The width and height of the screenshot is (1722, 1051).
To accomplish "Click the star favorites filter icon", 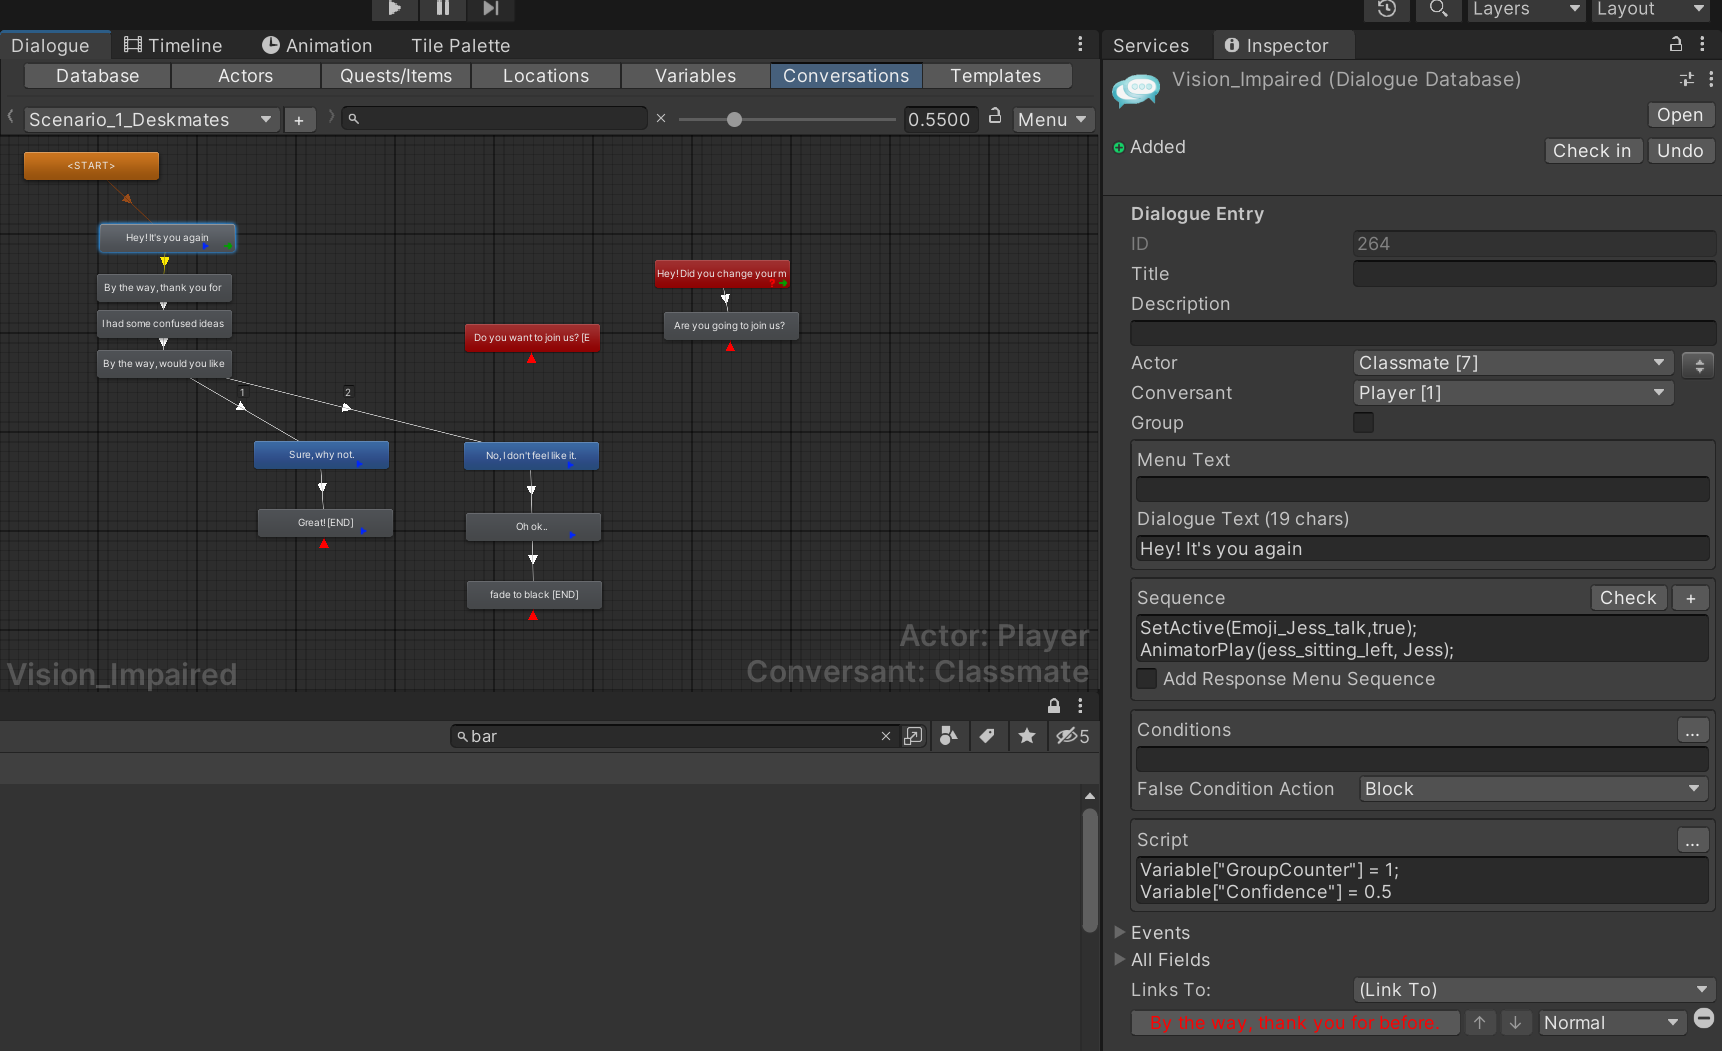I will coord(1027,736).
